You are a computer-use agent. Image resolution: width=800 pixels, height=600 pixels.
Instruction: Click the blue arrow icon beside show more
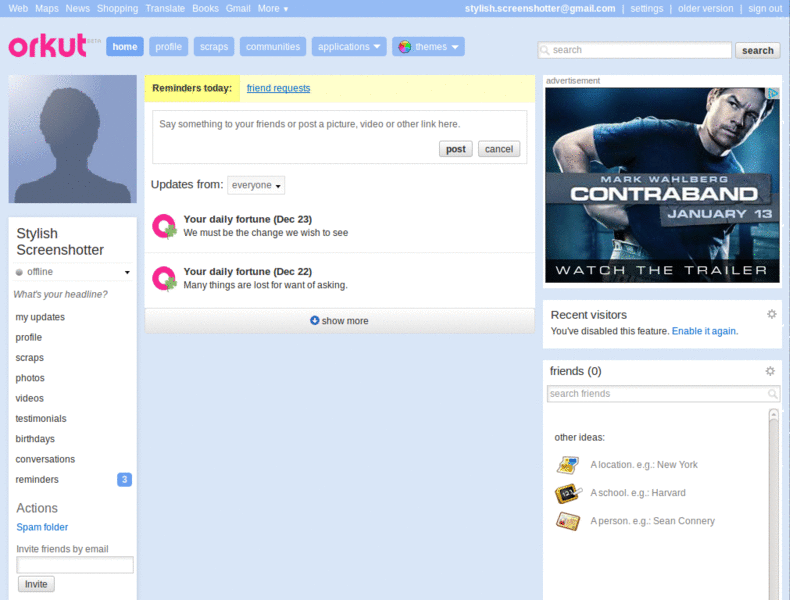pyautogui.click(x=314, y=320)
